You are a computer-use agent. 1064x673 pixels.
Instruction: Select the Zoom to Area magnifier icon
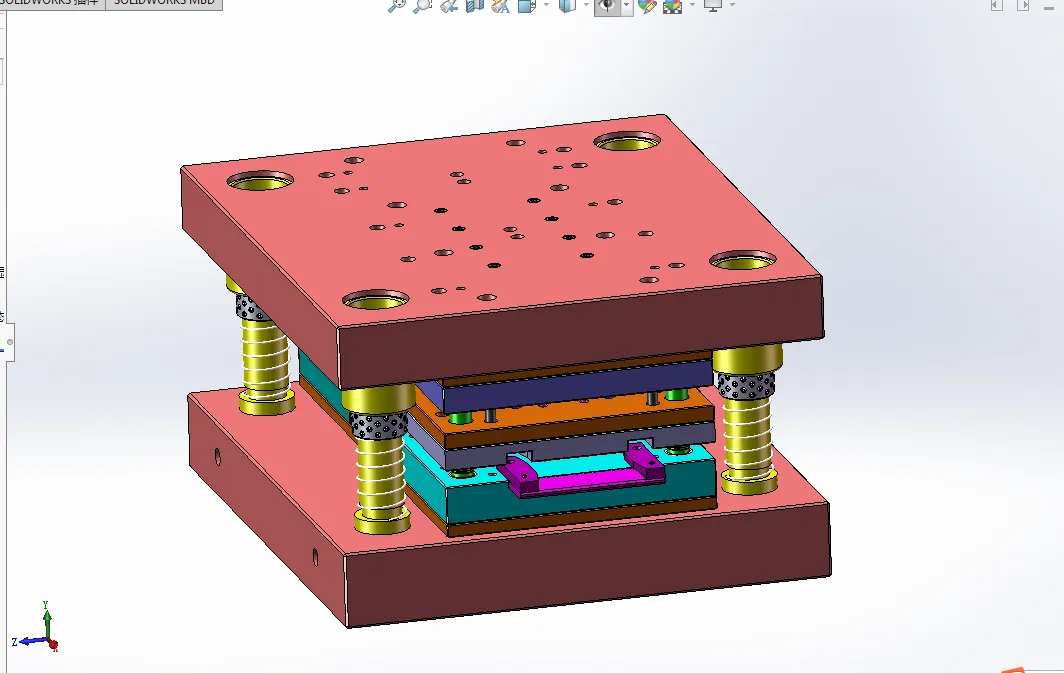[x=422, y=5]
